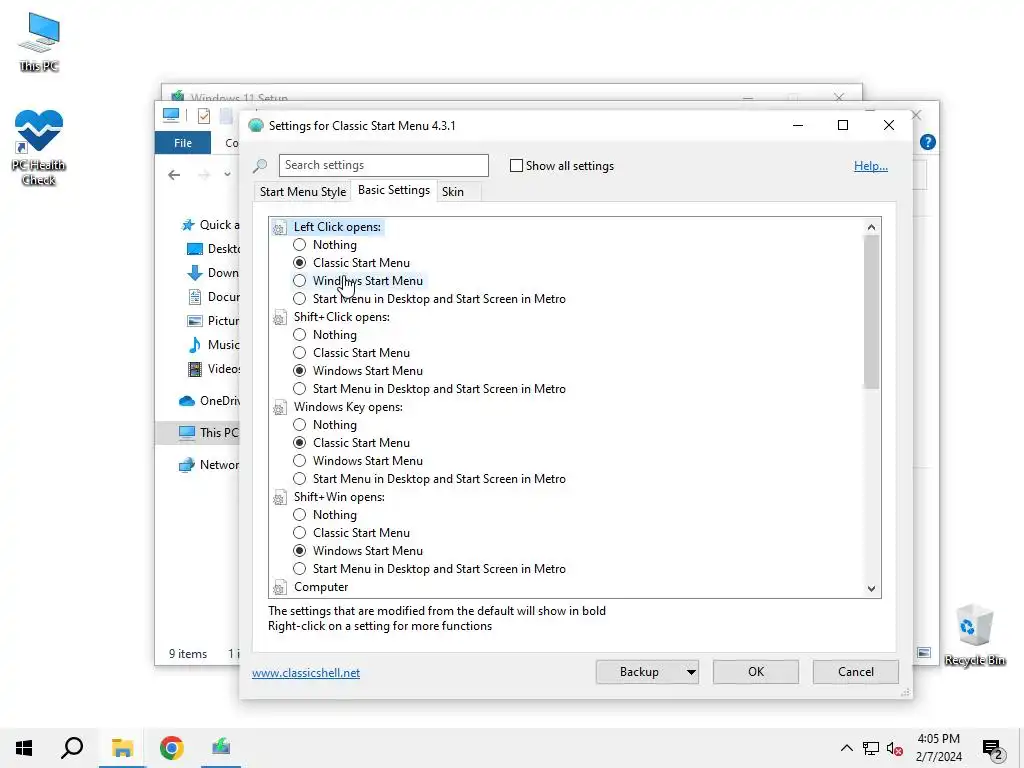Click Cancel button
This screenshot has width=1024, height=768.
click(856, 672)
